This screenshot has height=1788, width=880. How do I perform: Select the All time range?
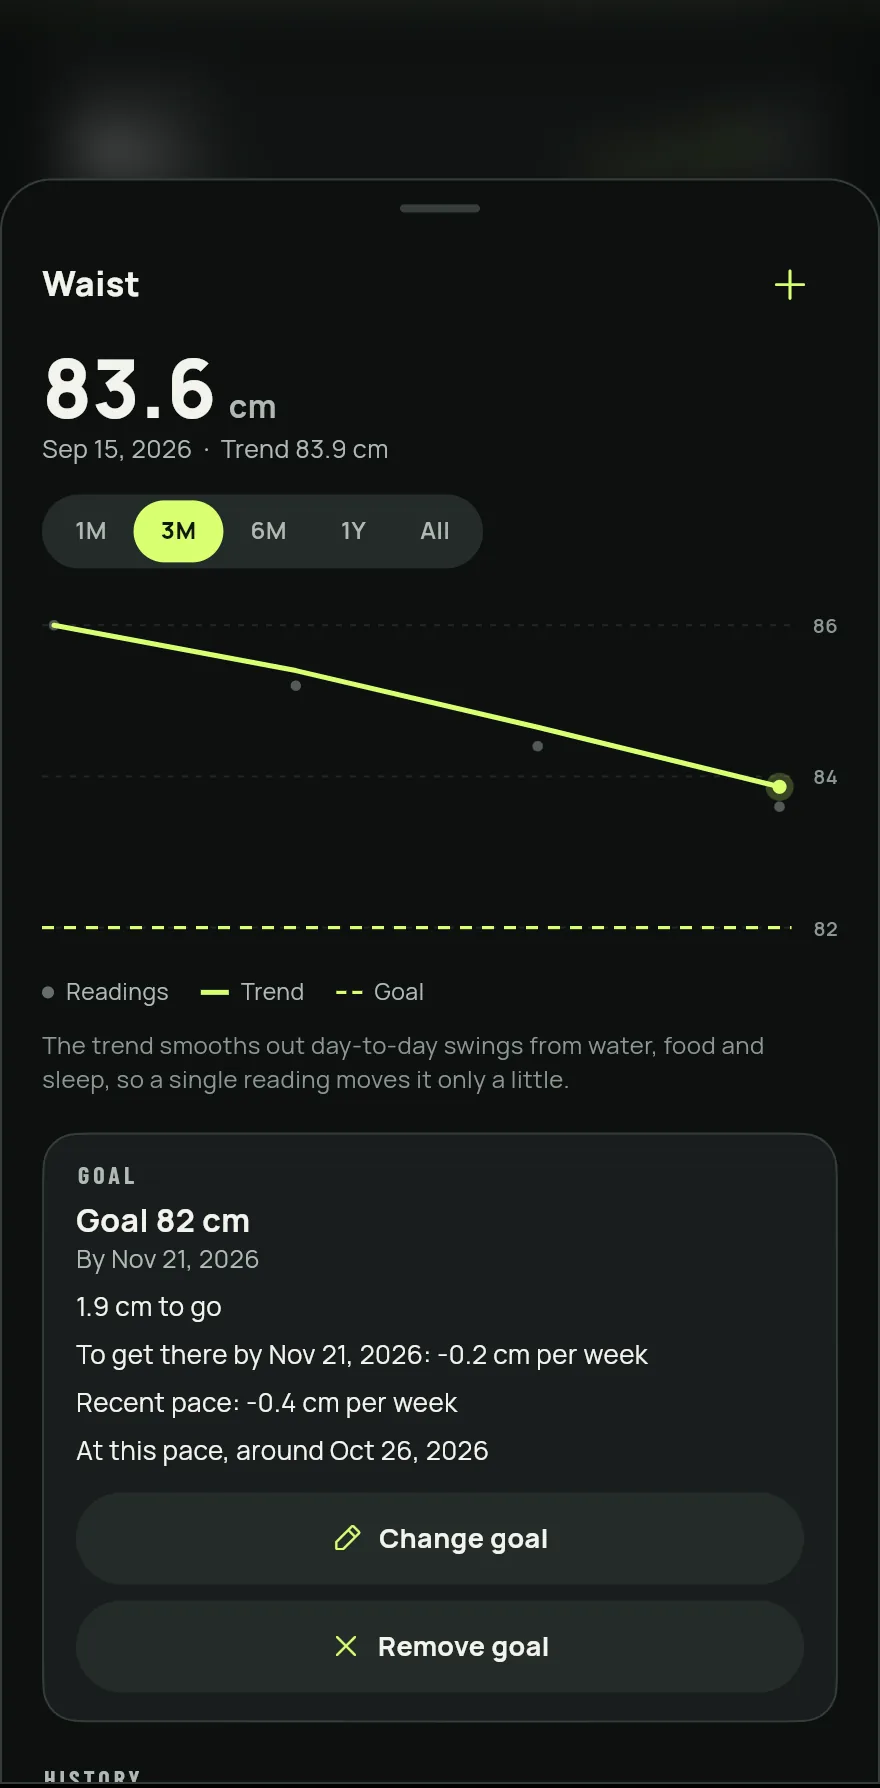pos(435,531)
